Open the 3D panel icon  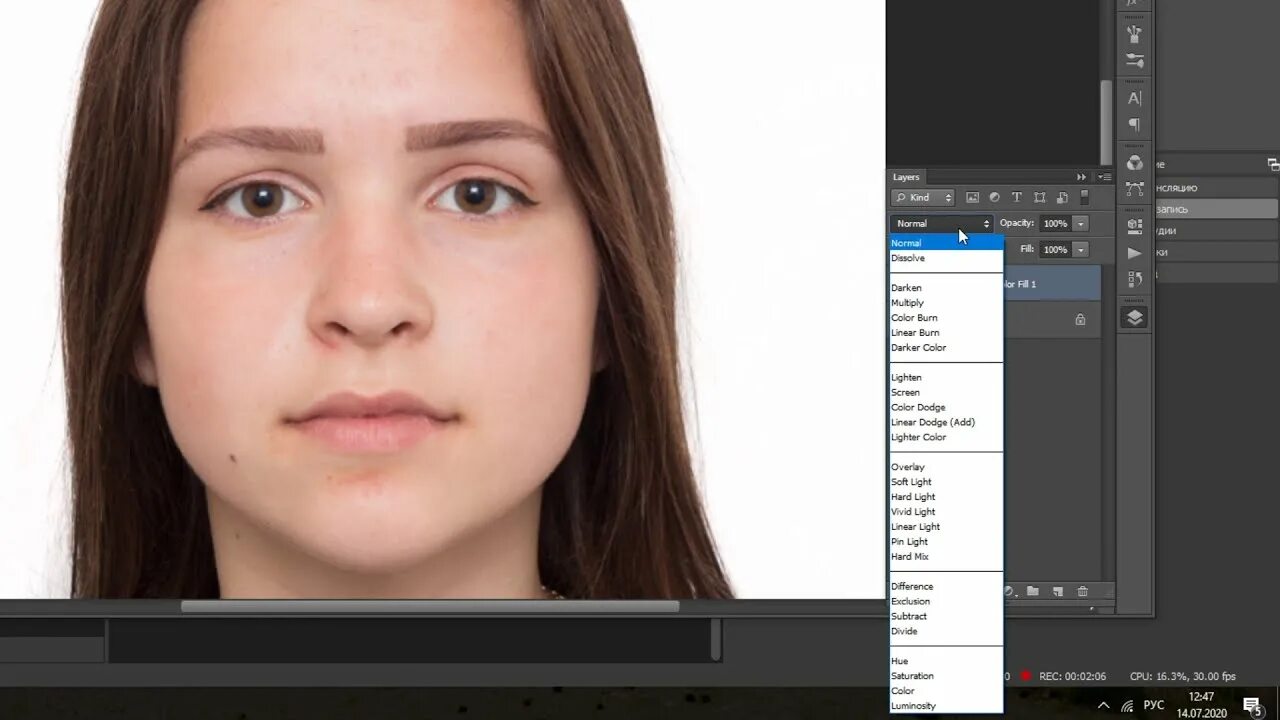tap(1134, 226)
